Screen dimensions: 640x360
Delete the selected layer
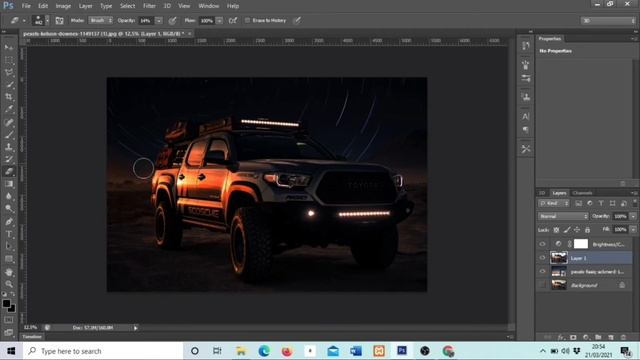pyautogui.click(x=623, y=337)
